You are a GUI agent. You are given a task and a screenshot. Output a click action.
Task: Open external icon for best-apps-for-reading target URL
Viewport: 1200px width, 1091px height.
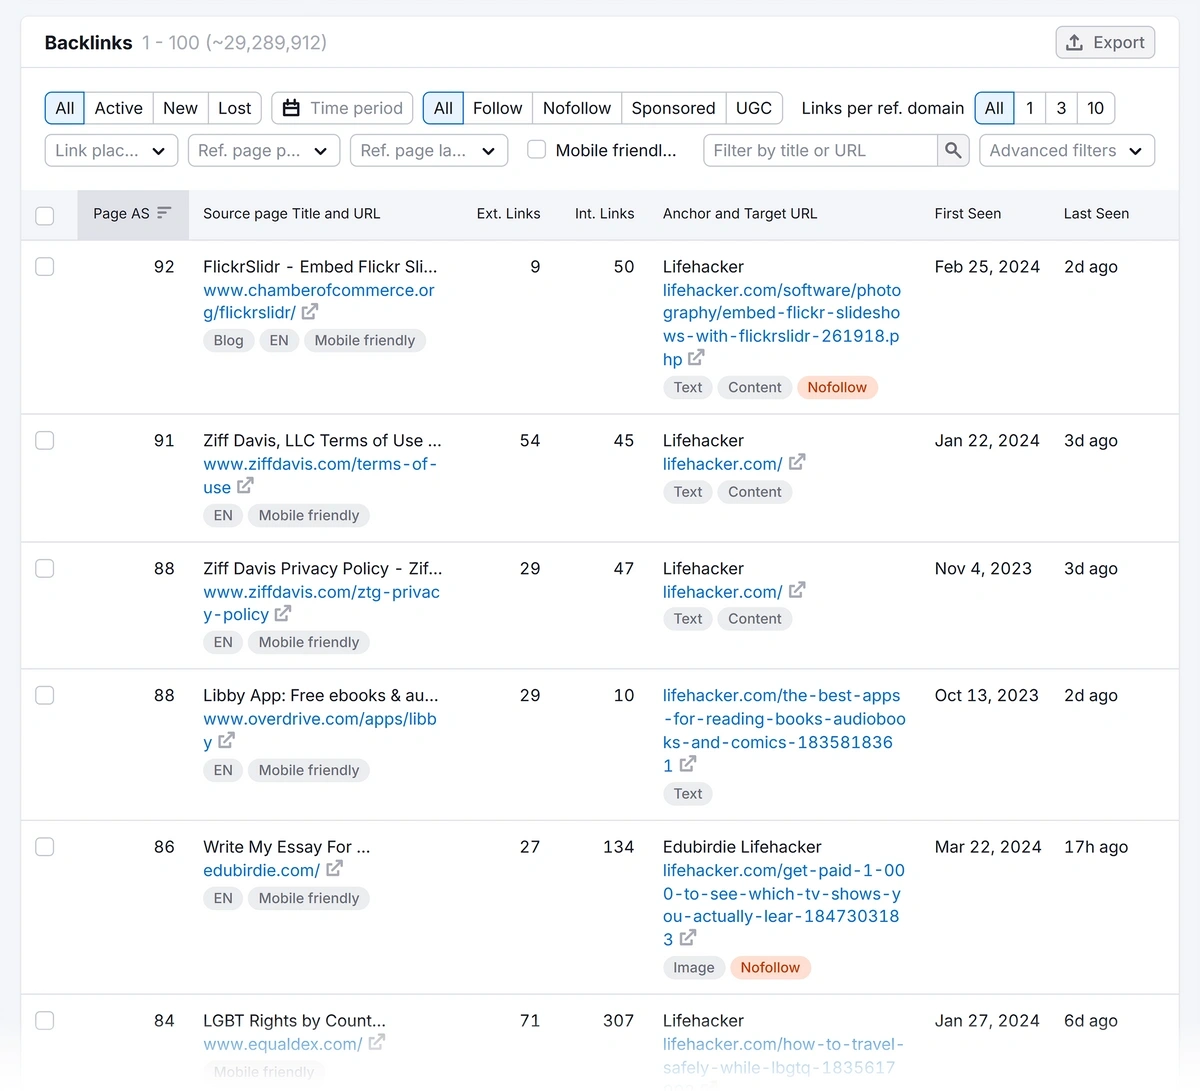pyautogui.click(x=688, y=764)
